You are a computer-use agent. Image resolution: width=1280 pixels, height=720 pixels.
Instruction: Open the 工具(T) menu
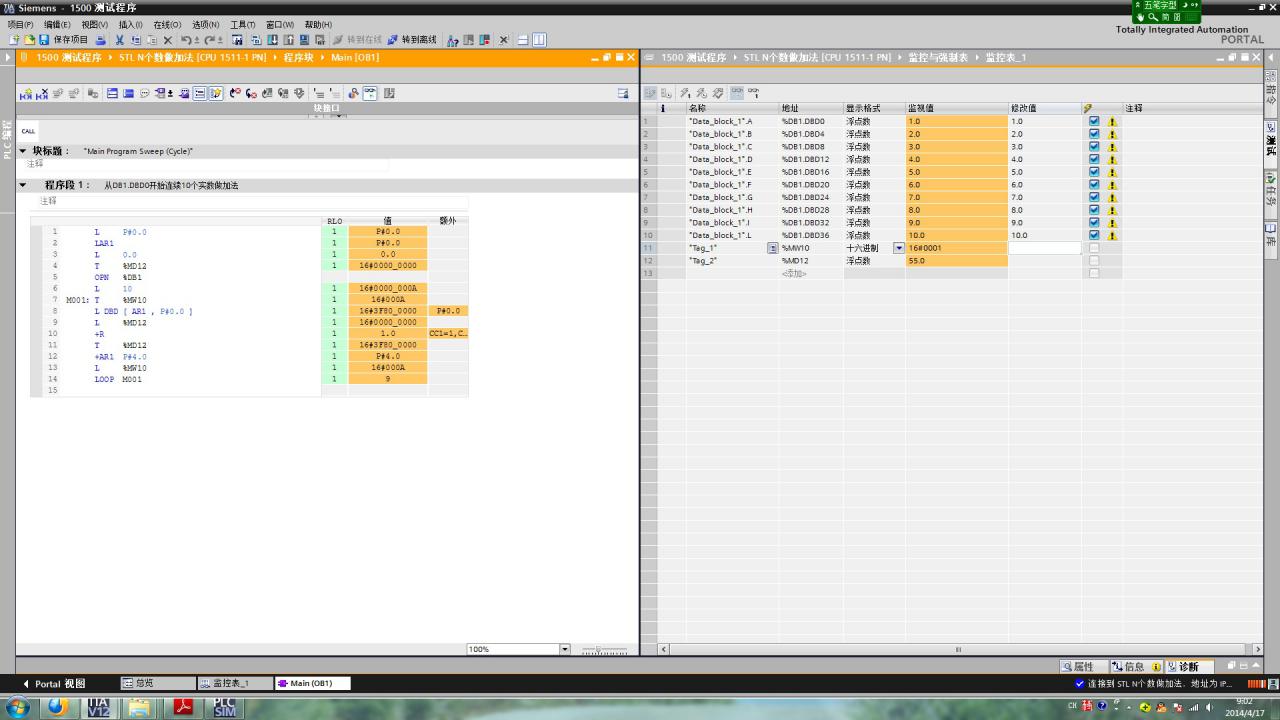(x=243, y=24)
